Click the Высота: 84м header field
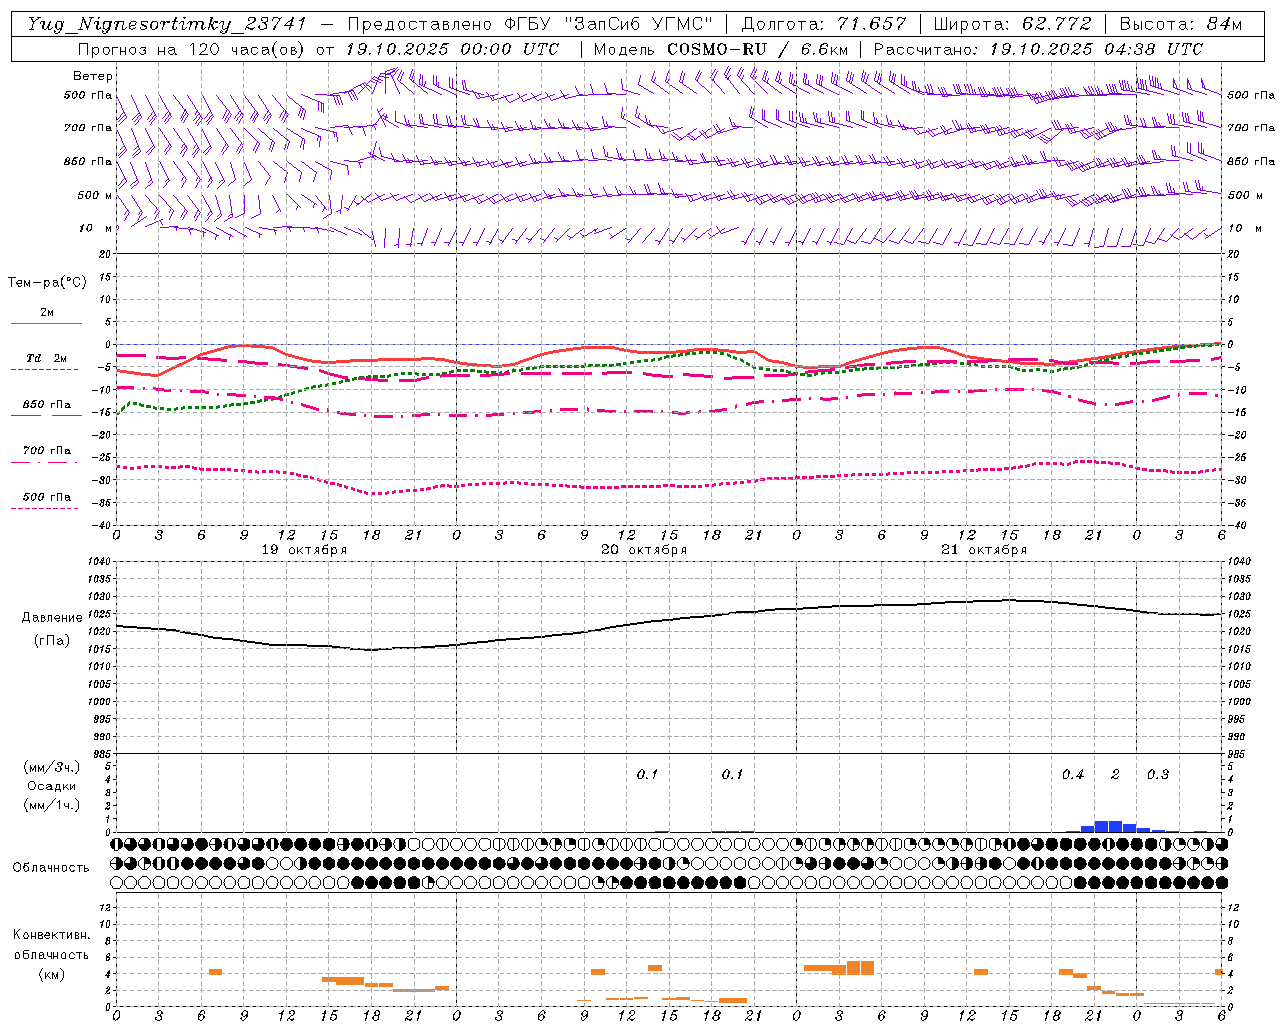Viewport: 1280px width, 1024px height. pyautogui.click(x=1181, y=24)
